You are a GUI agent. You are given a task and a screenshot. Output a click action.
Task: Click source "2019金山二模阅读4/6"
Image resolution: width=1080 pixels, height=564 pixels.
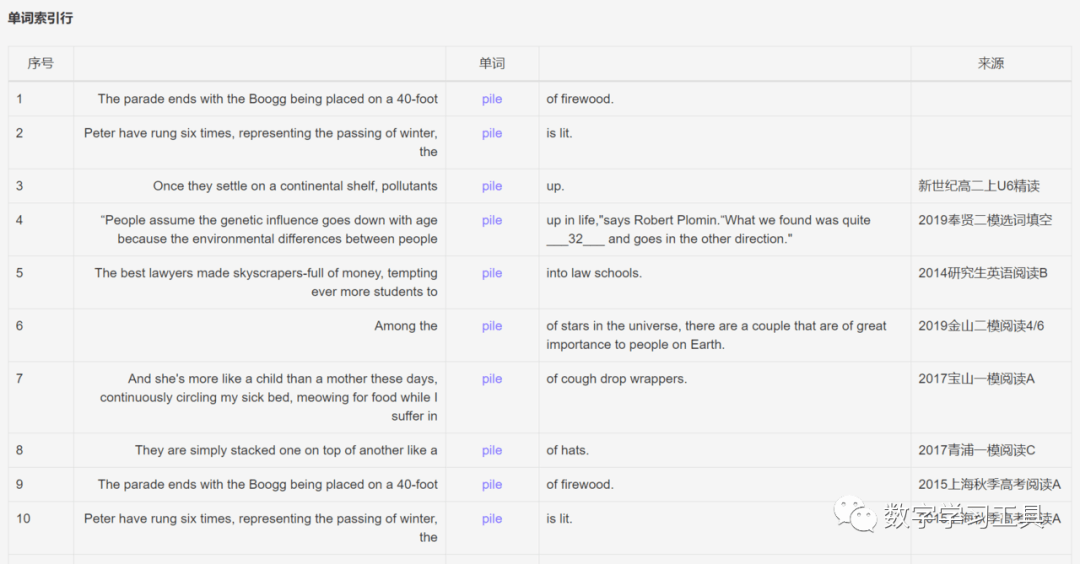click(x=981, y=326)
